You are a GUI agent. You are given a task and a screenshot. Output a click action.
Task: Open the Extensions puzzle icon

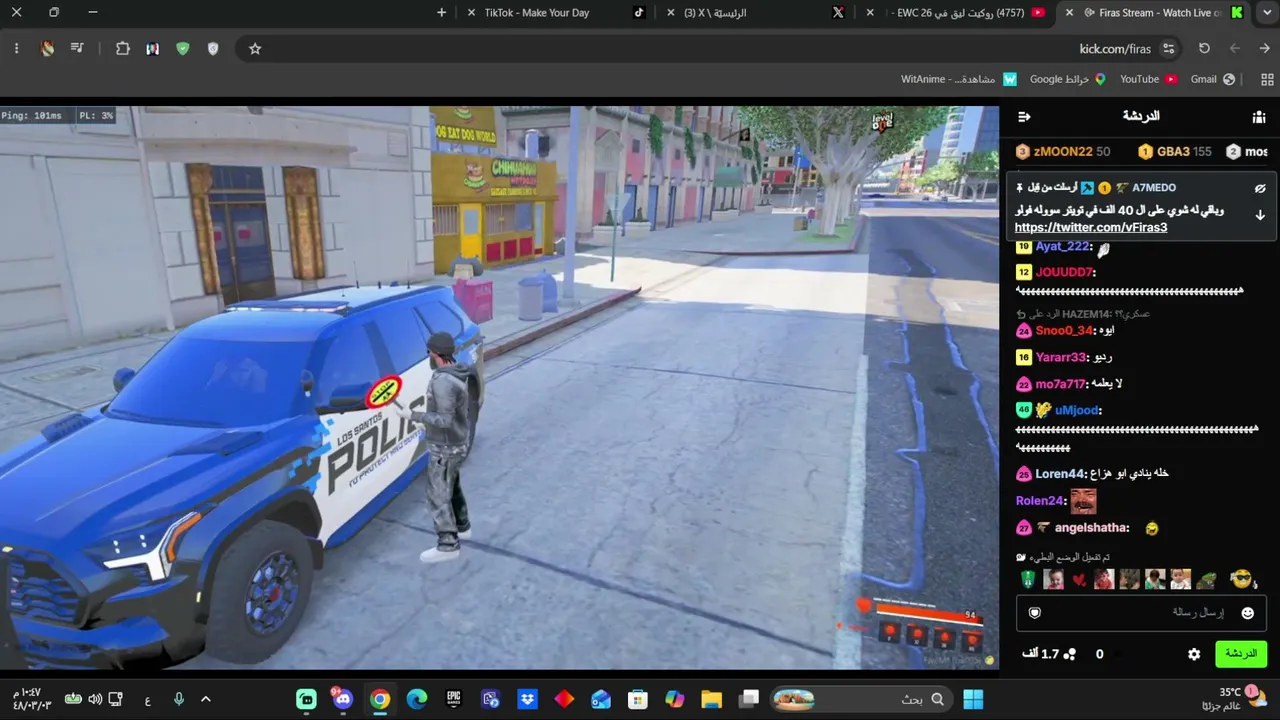tap(123, 48)
